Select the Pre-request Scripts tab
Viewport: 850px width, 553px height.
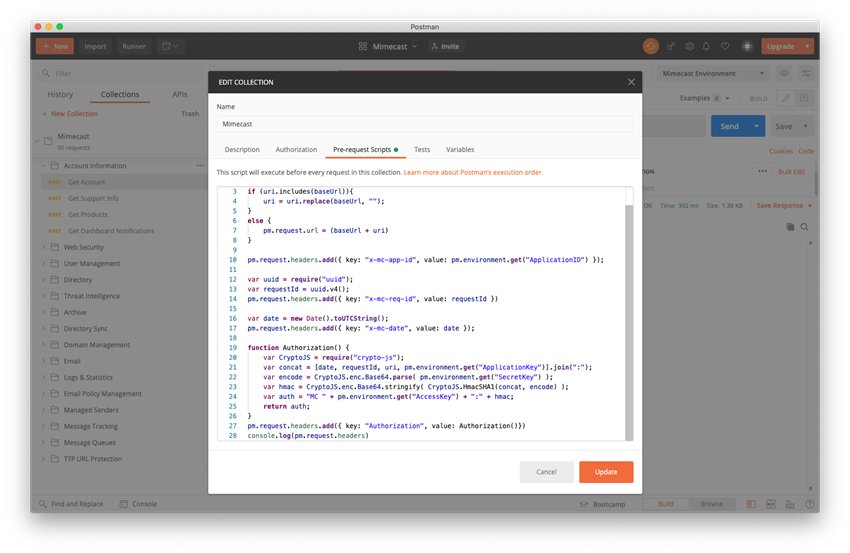[x=365, y=150]
